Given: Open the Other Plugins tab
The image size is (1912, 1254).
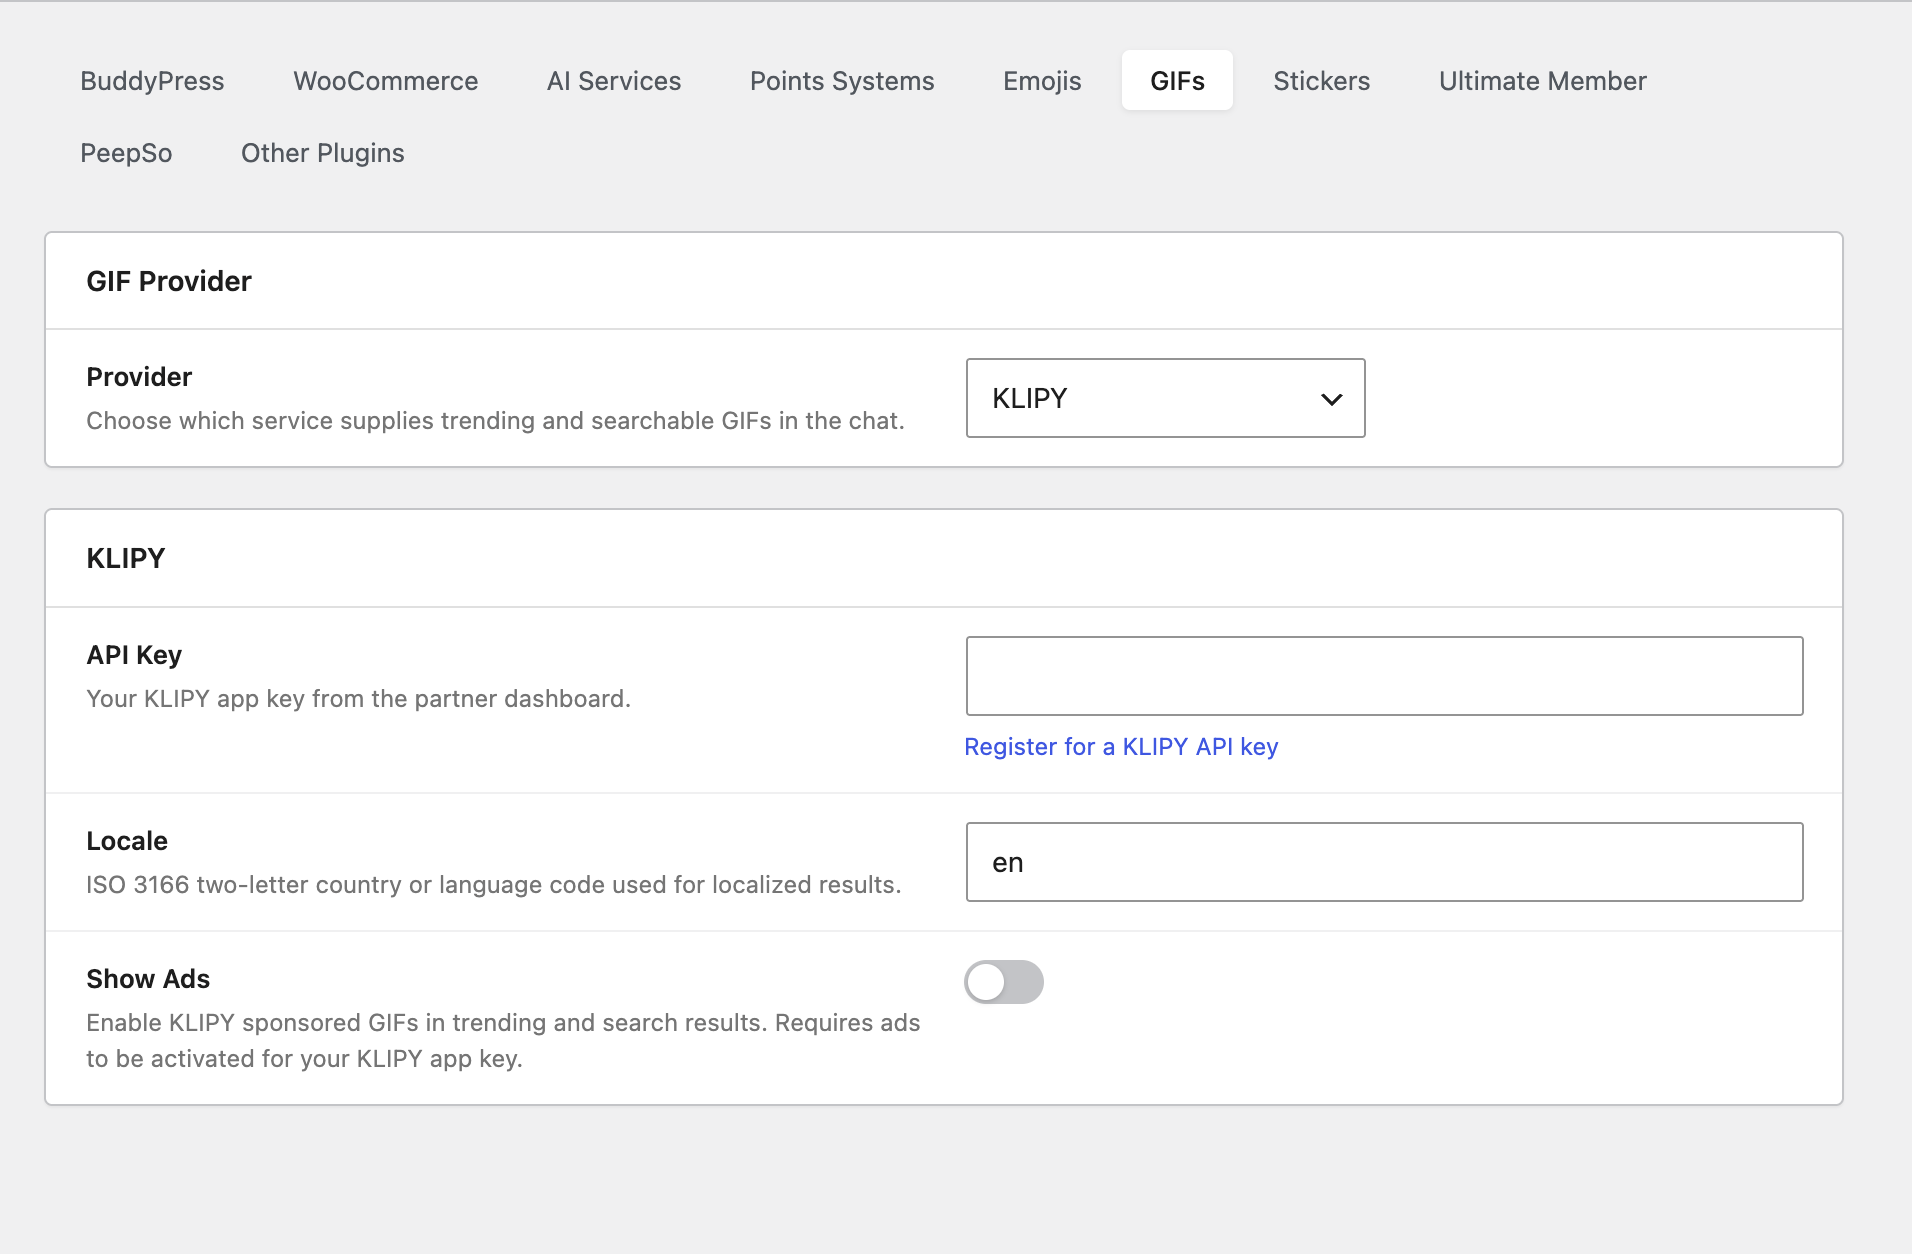Looking at the screenshot, I should pos(322,153).
